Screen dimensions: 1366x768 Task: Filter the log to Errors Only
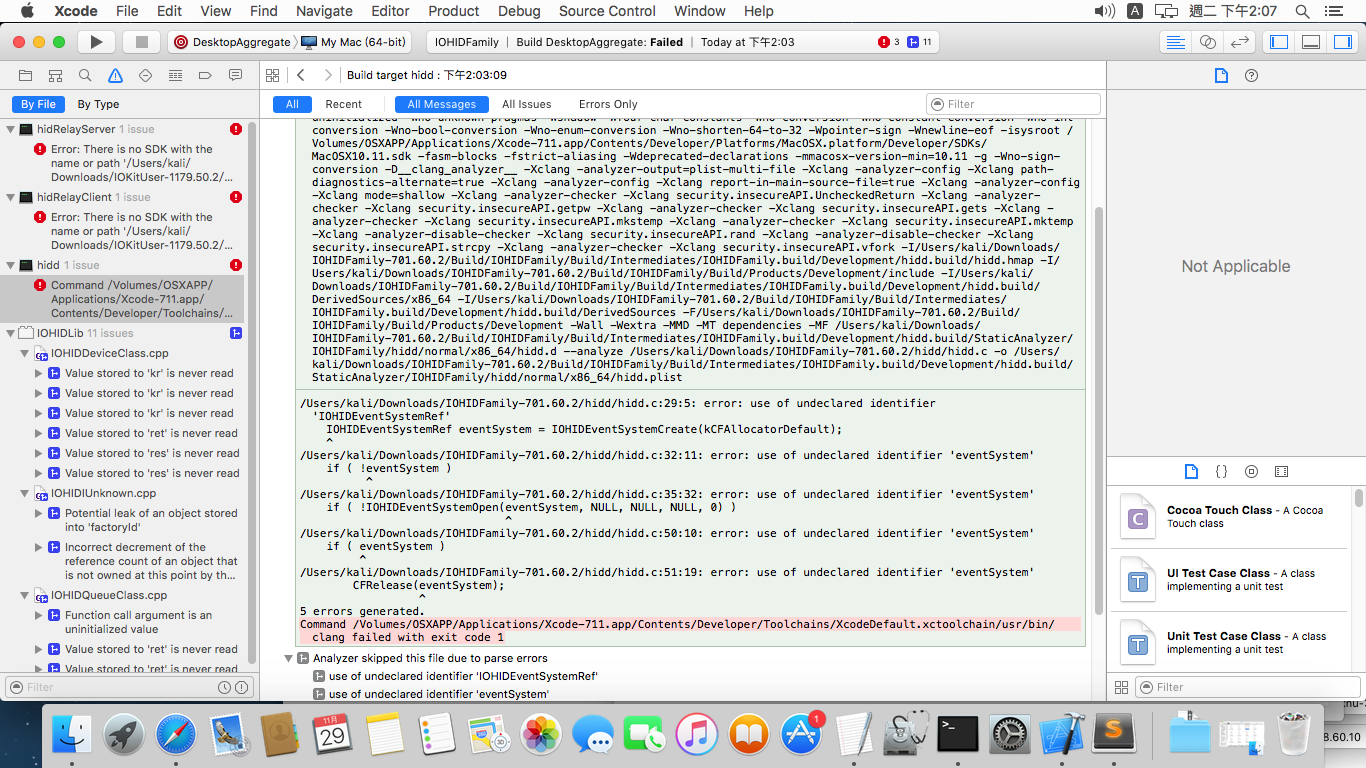pyautogui.click(x=608, y=104)
